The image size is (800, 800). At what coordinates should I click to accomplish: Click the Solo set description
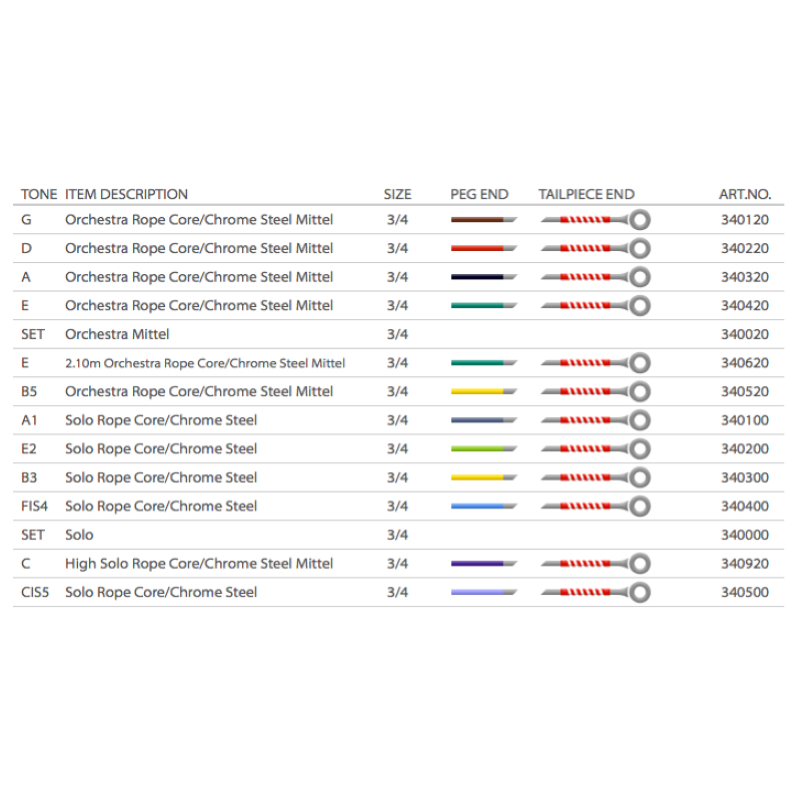point(79,535)
